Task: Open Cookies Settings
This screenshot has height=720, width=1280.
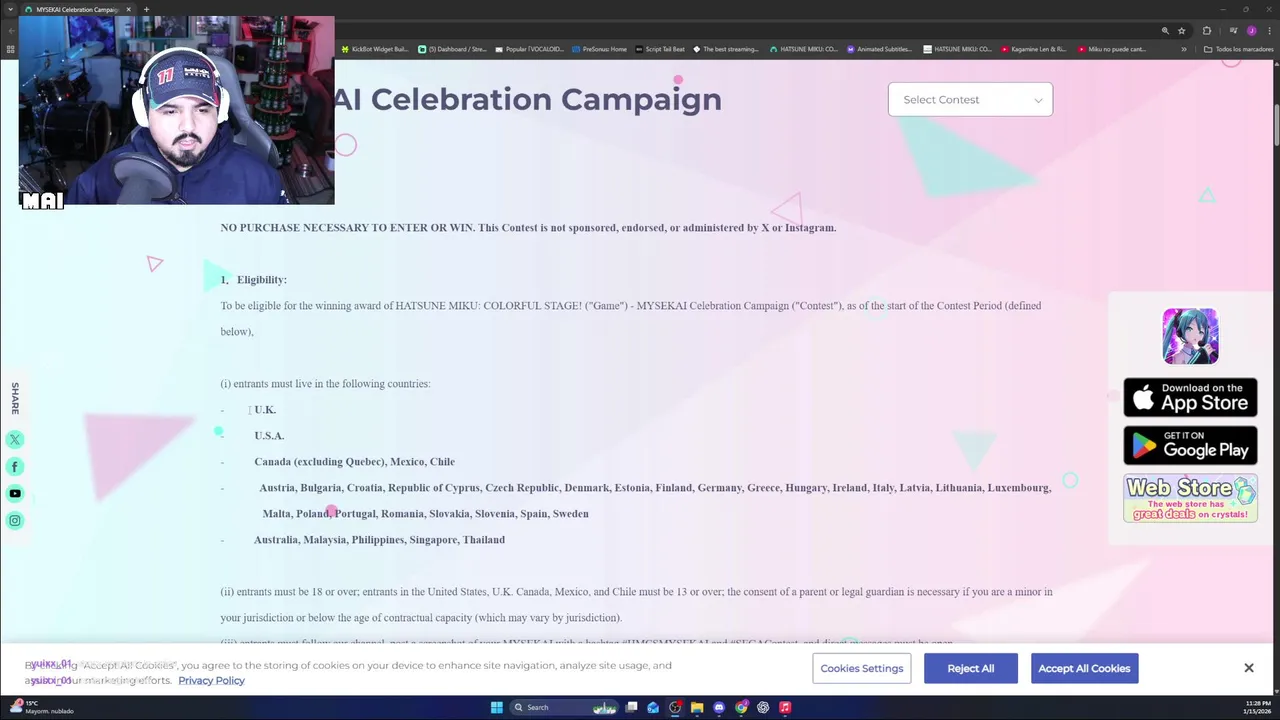Action: point(861,668)
